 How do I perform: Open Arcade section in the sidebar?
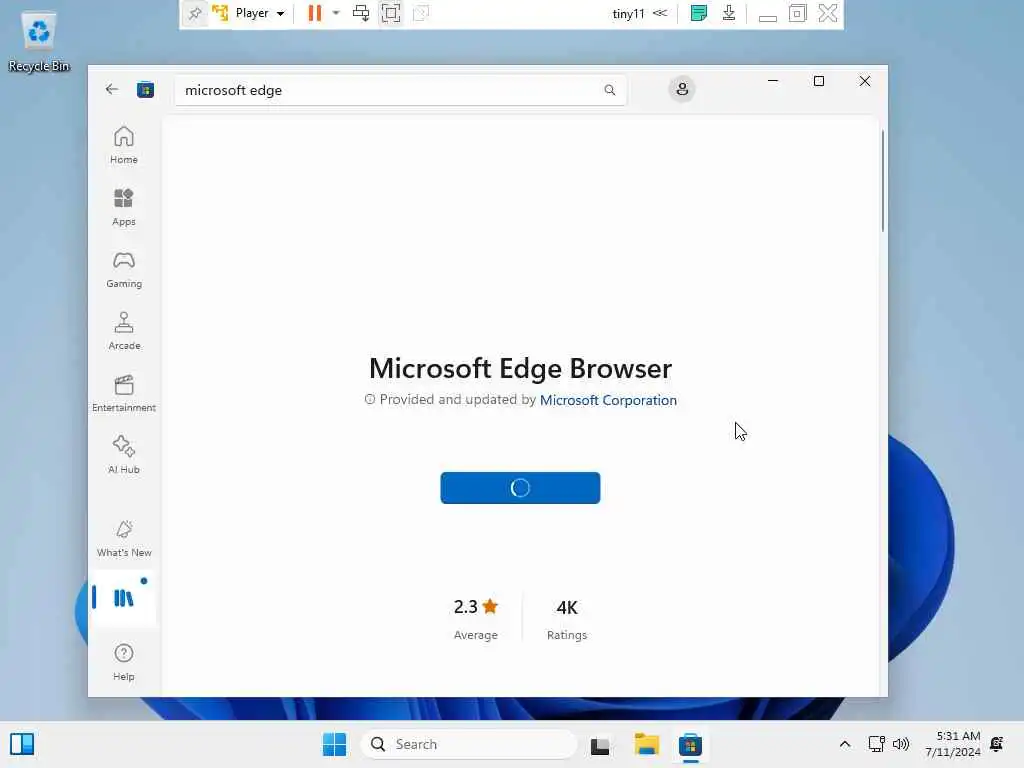click(x=123, y=331)
